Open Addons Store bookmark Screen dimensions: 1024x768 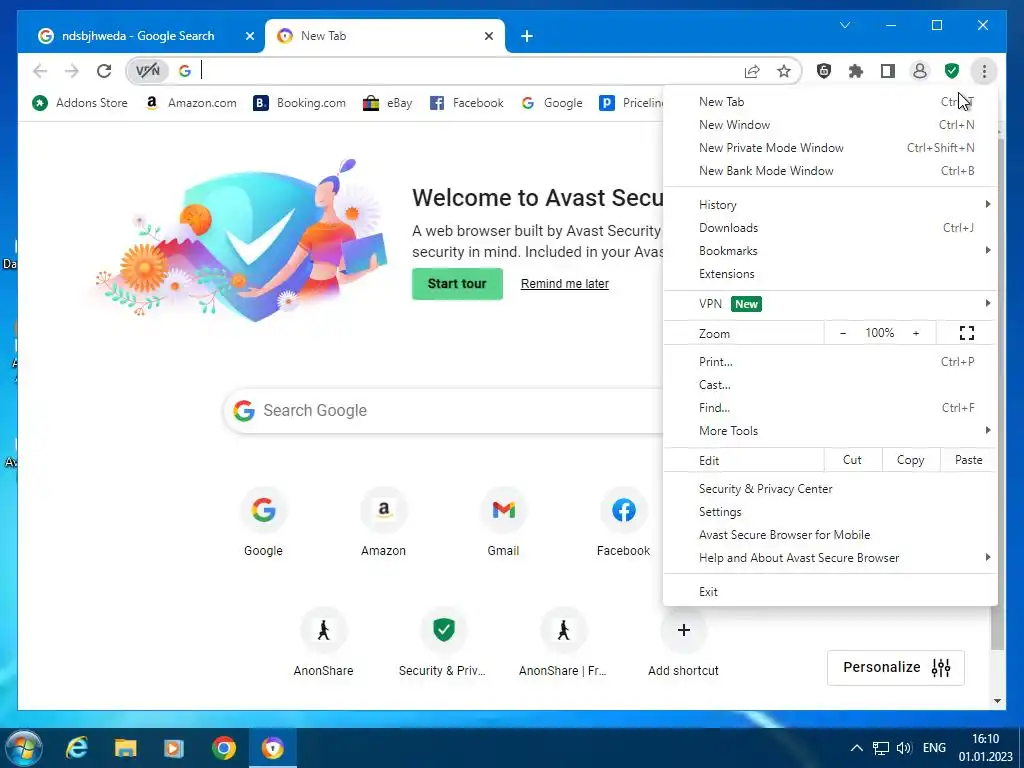pyautogui.click(x=80, y=103)
